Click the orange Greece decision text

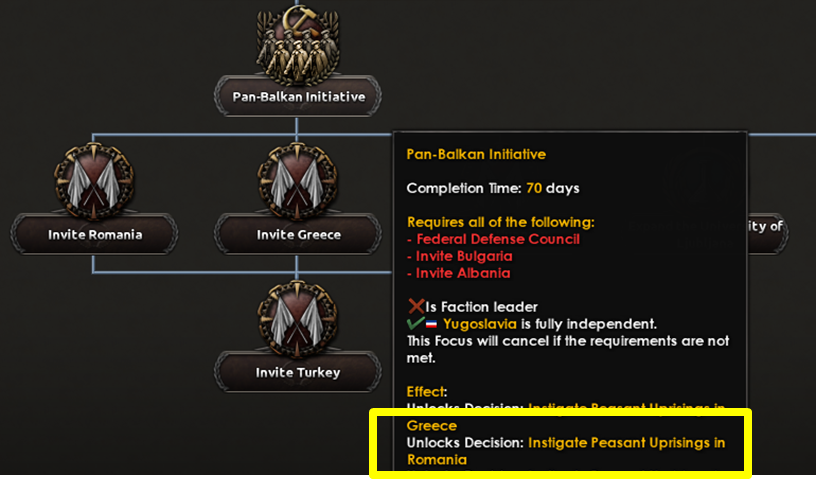pos(432,425)
